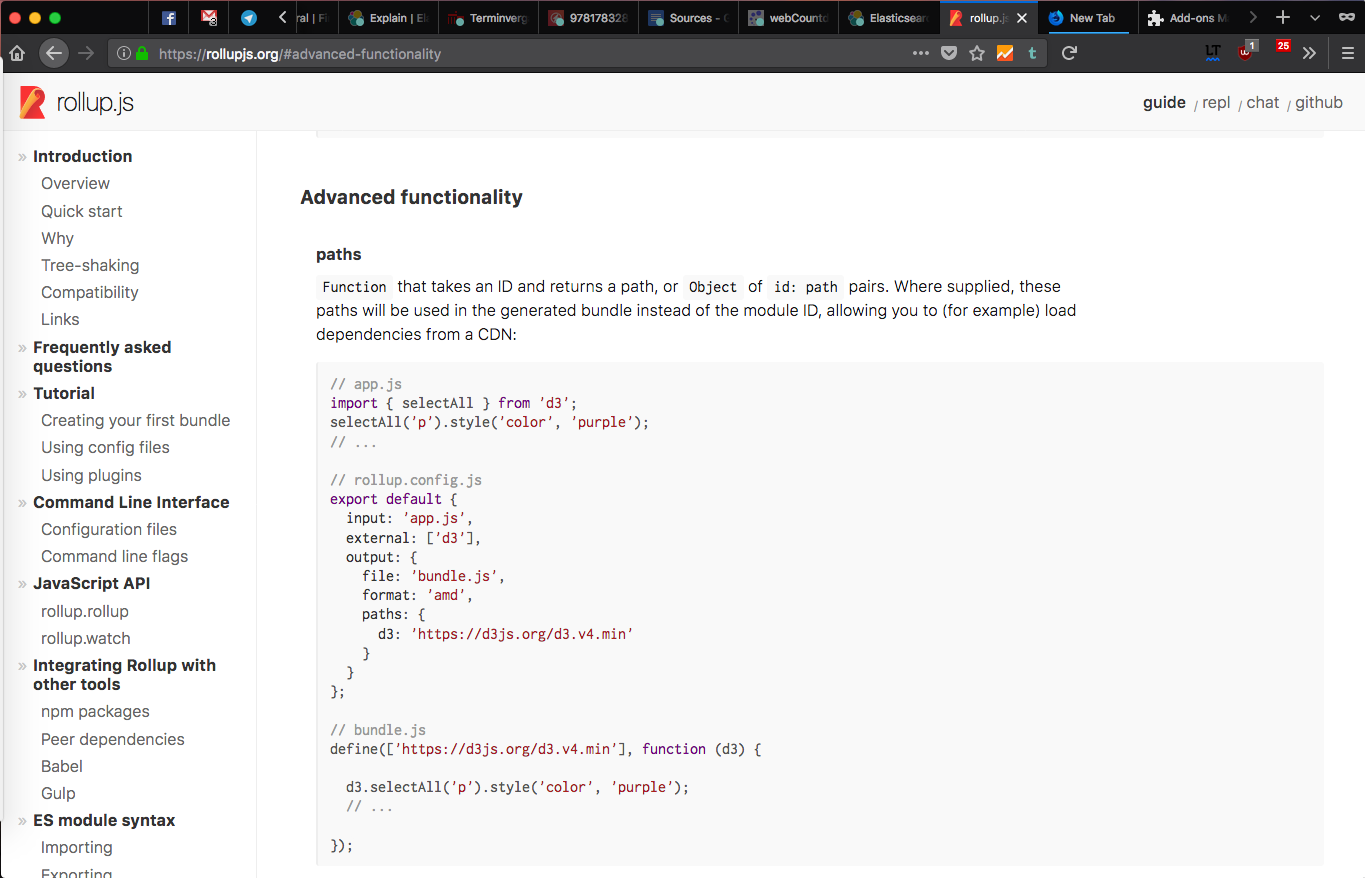
Task: Open Command Line Interface section
Action: (x=131, y=502)
